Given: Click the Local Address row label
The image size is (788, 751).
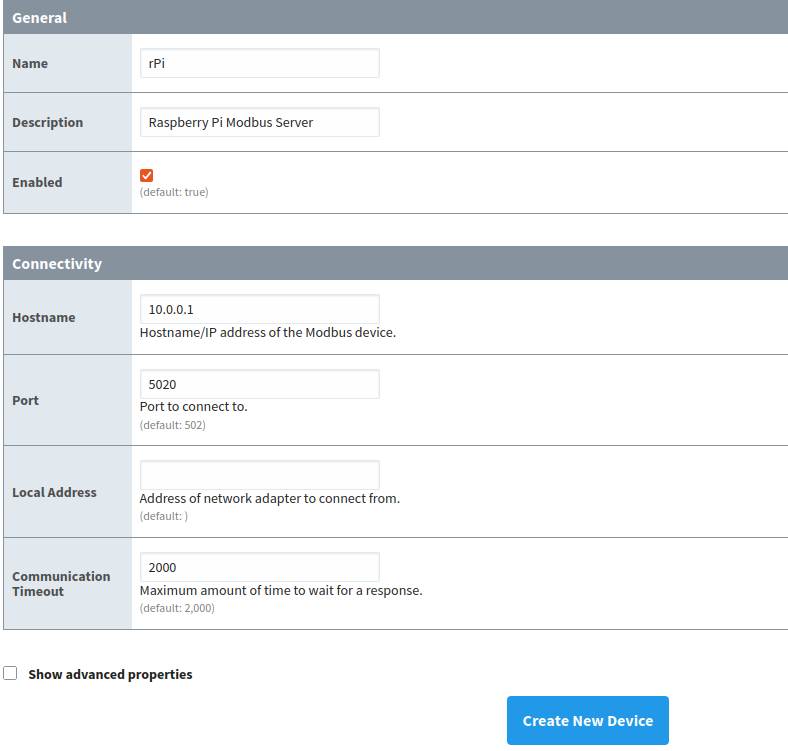Looking at the screenshot, I should tap(54, 492).
